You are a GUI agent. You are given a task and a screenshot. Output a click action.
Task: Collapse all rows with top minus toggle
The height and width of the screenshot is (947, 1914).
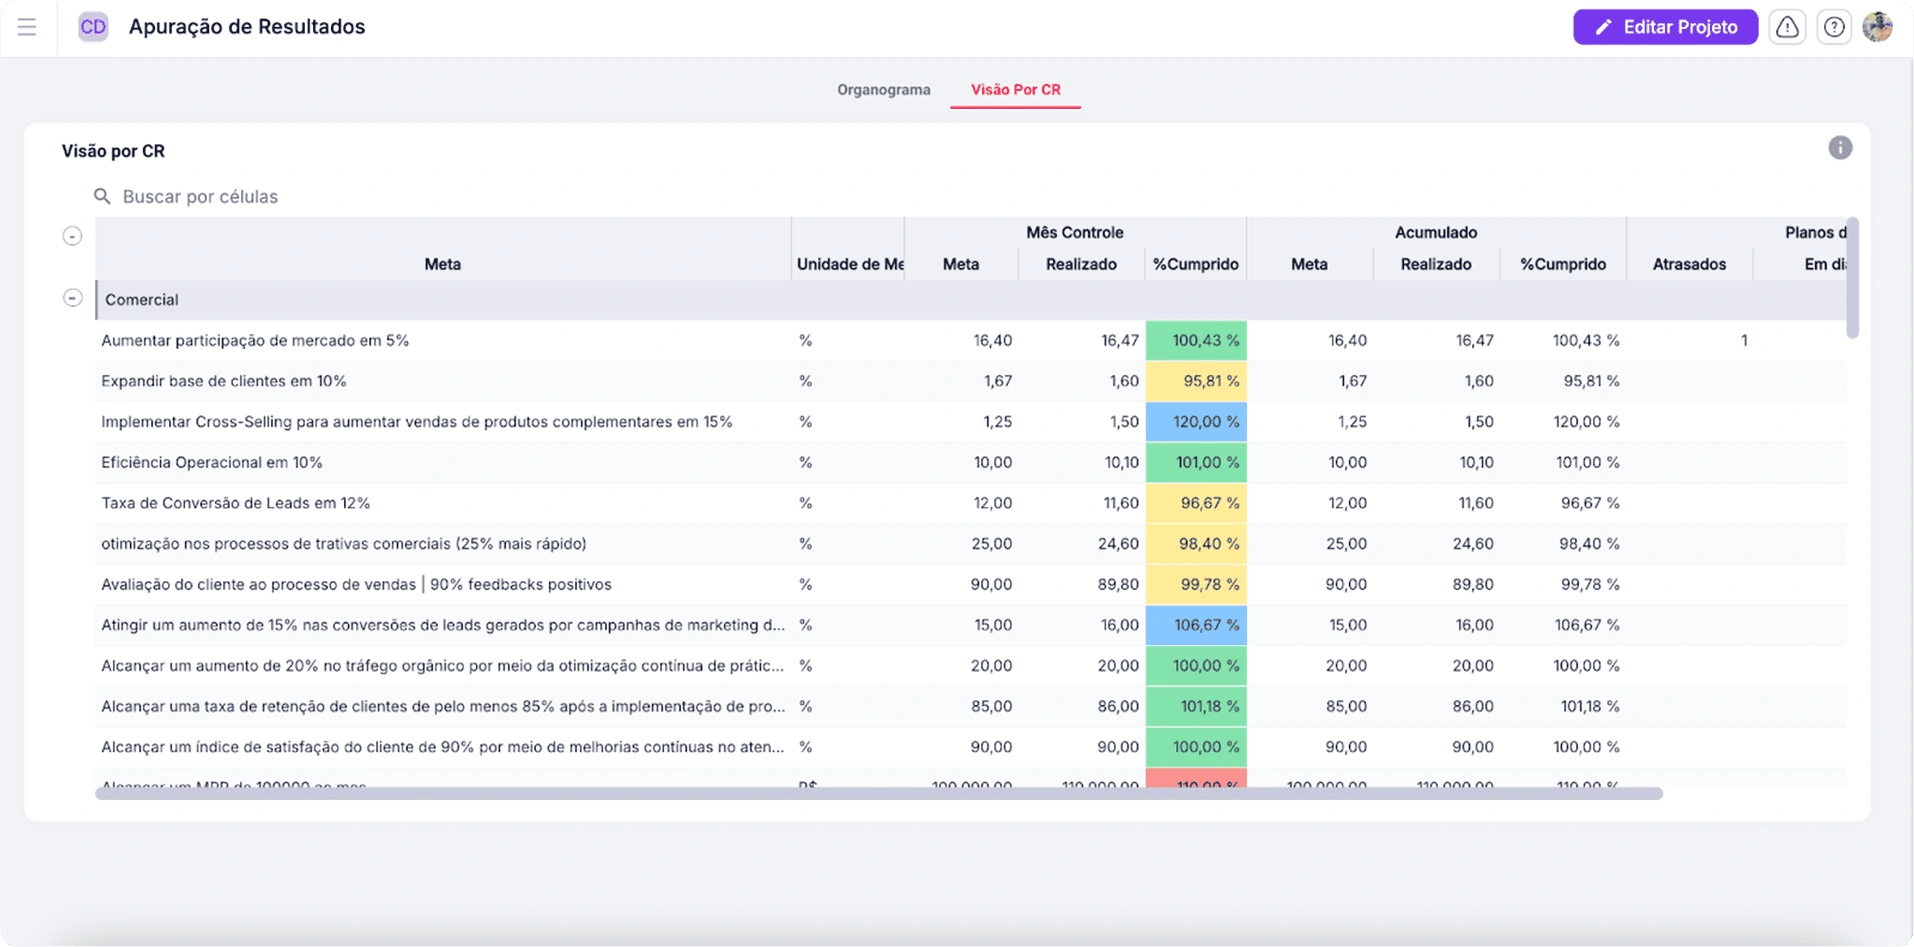72,236
